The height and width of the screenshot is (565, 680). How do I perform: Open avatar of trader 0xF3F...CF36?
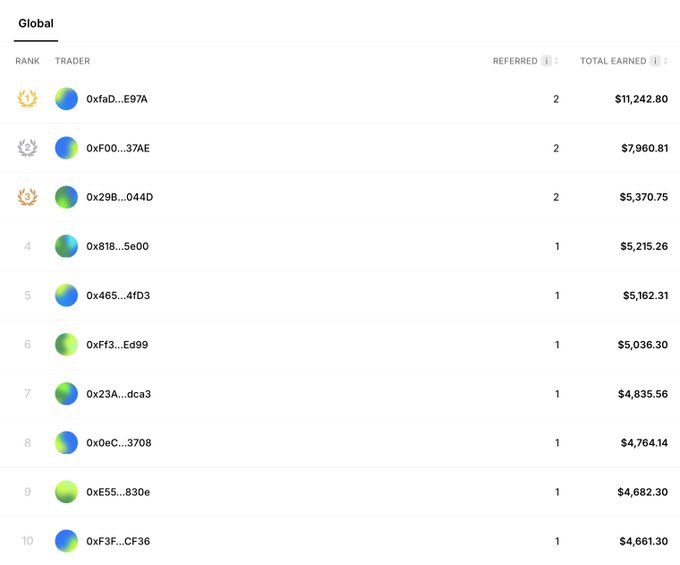coord(66,541)
